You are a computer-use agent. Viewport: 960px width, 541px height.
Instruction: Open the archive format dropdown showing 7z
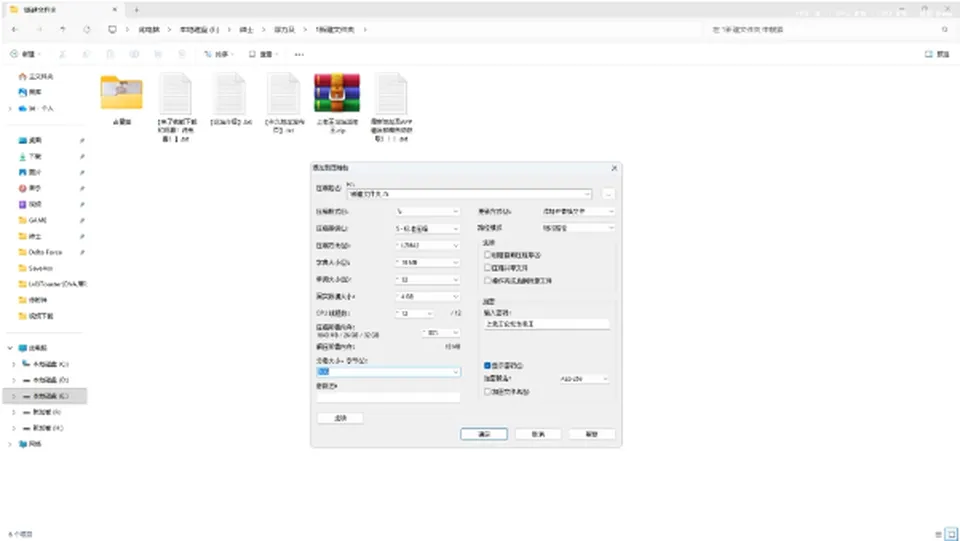coord(427,211)
